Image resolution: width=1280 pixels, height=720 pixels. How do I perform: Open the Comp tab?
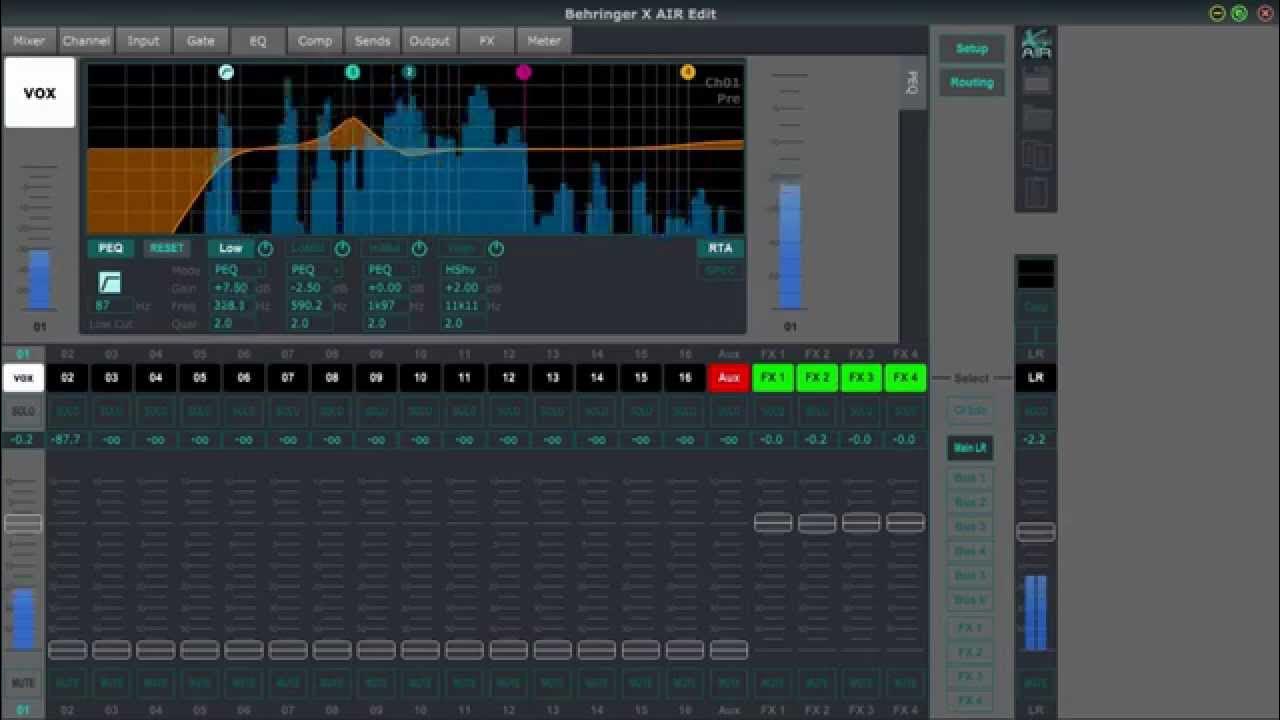point(315,41)
